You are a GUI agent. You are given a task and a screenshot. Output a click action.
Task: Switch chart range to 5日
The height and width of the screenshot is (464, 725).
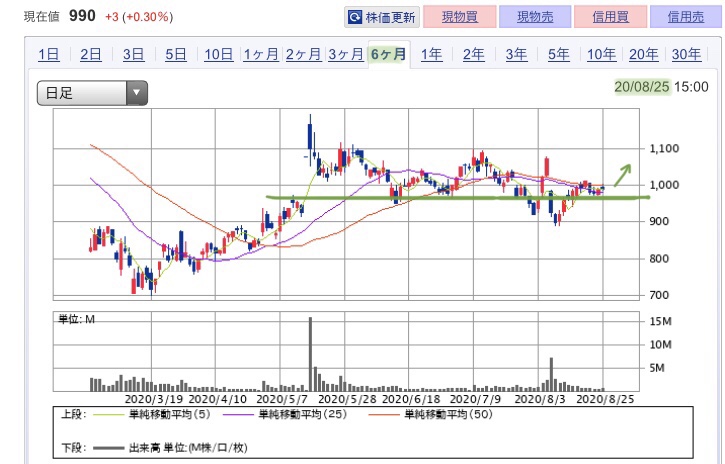(176, 55)
